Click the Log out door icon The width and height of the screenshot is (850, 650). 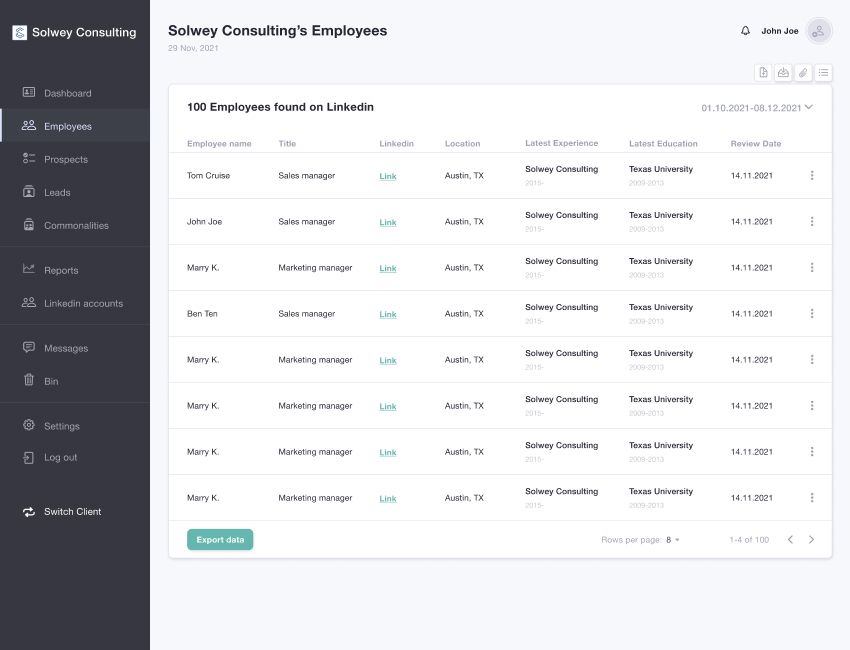click(x=29, y=458)
